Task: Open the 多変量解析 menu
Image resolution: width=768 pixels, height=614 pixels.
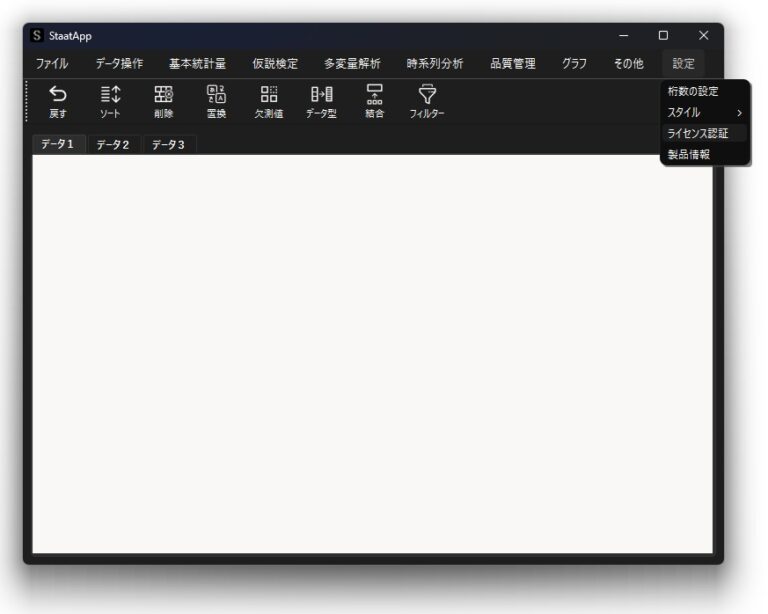Action: (x=352, y=63)
